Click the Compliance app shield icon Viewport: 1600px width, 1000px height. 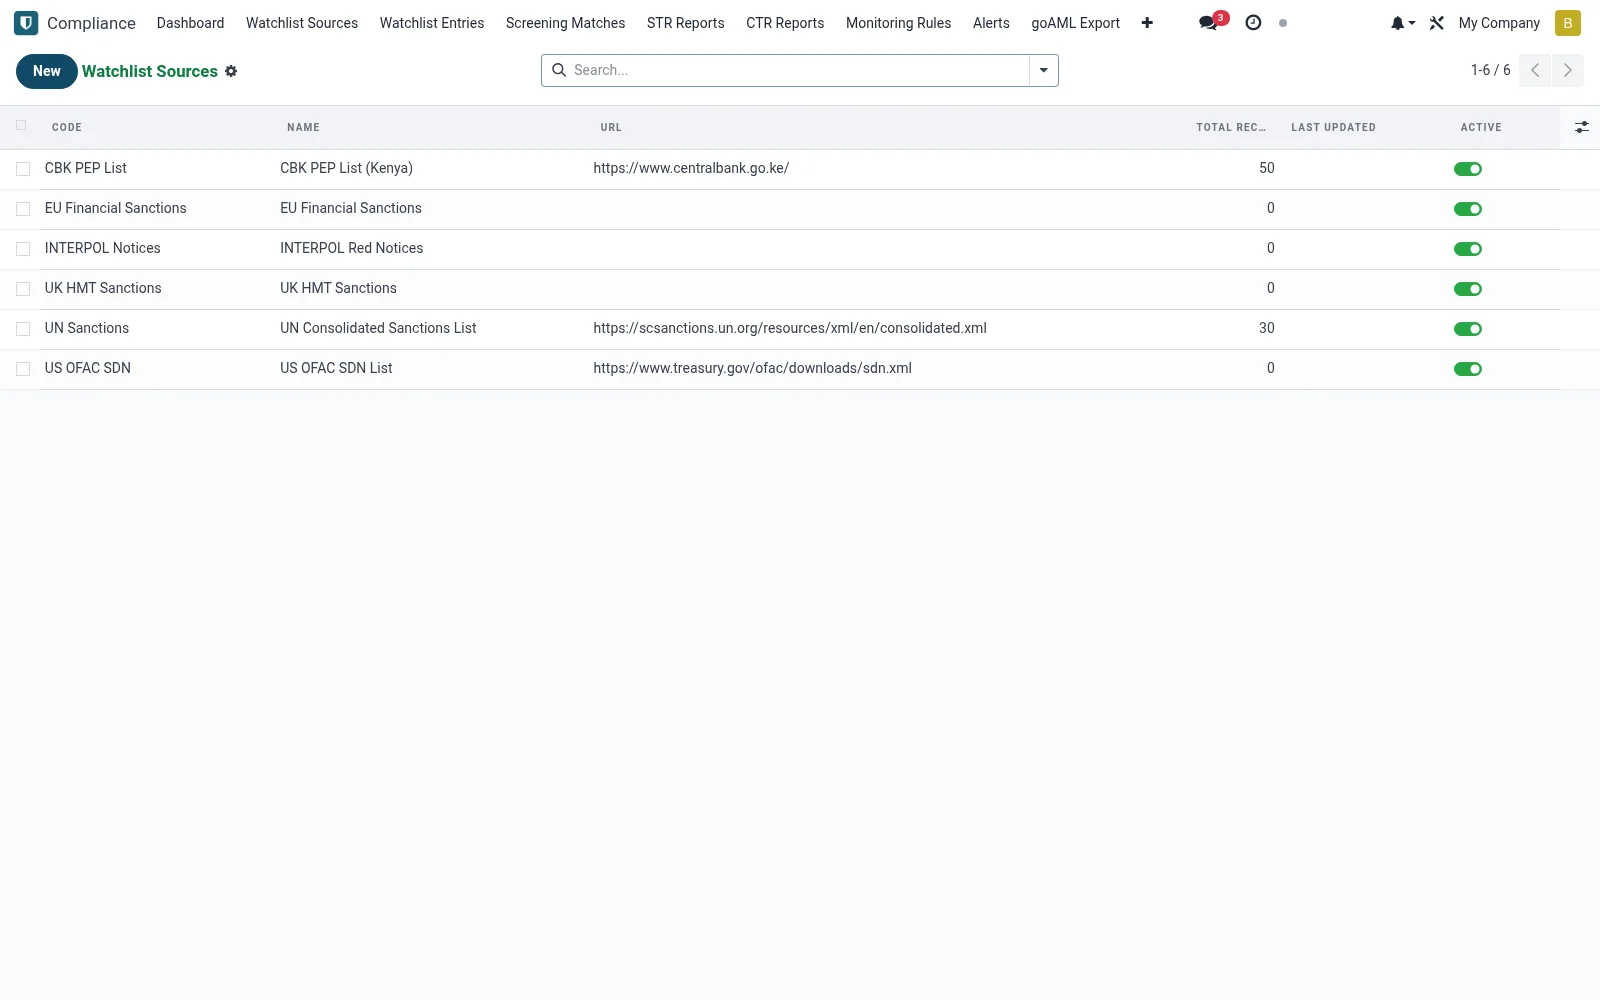point(26,23)
